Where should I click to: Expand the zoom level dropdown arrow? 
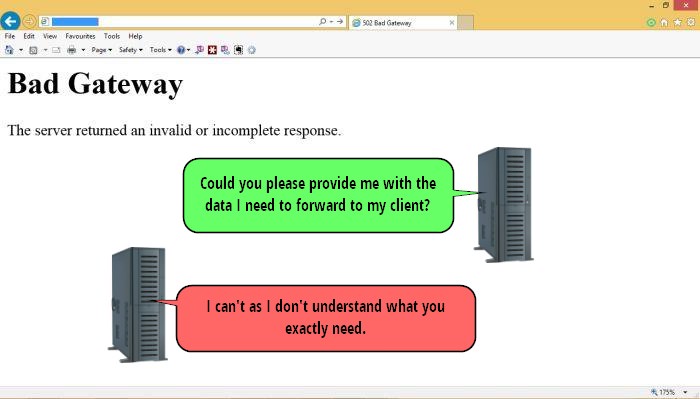(685, 392)
